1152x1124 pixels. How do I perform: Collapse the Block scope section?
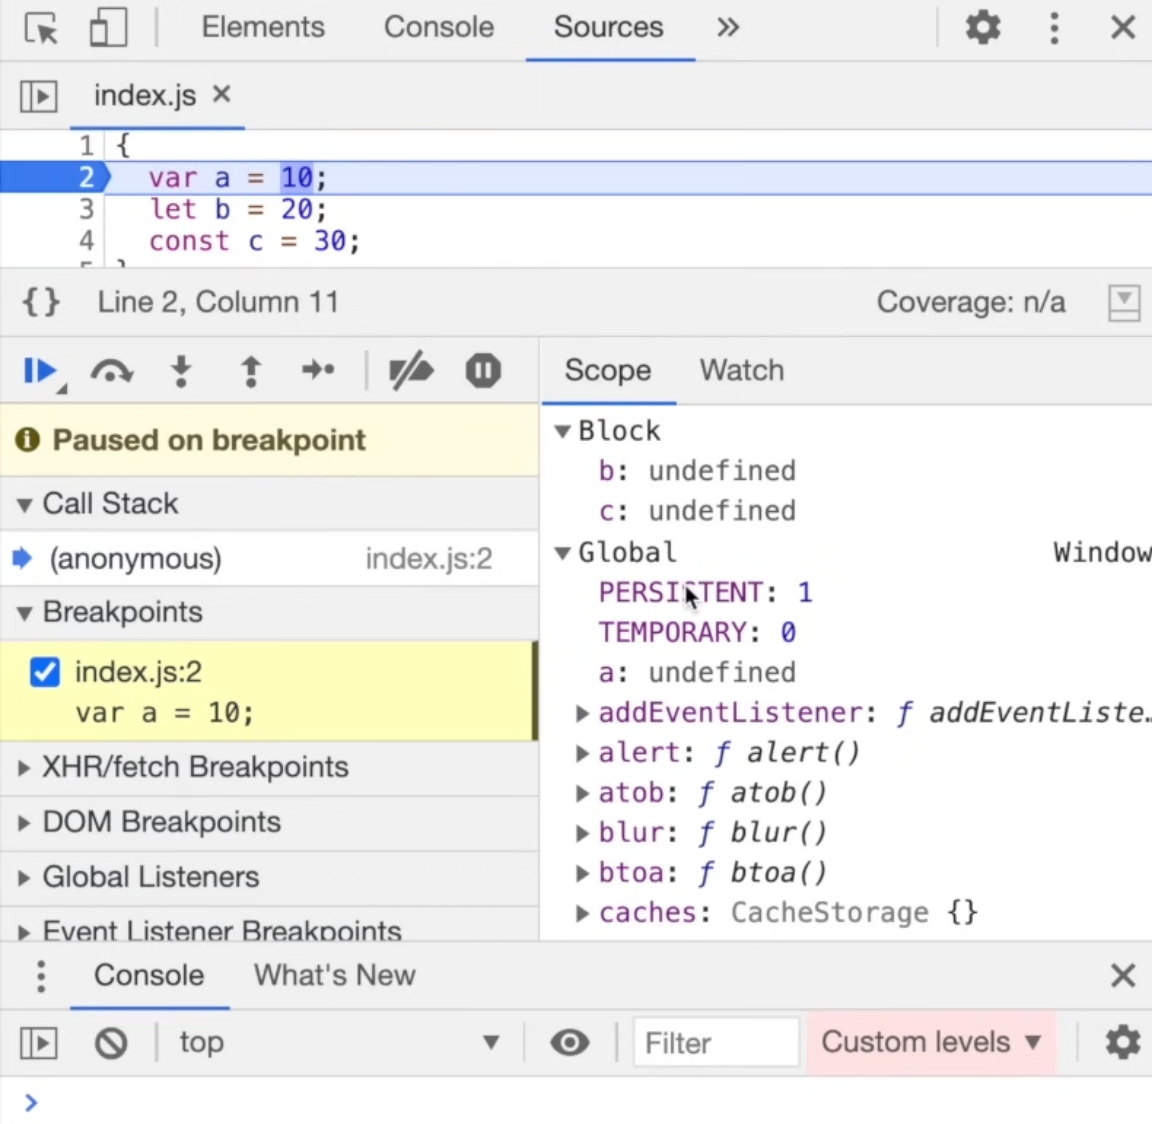pyautogui.click(x=562, y=430)
